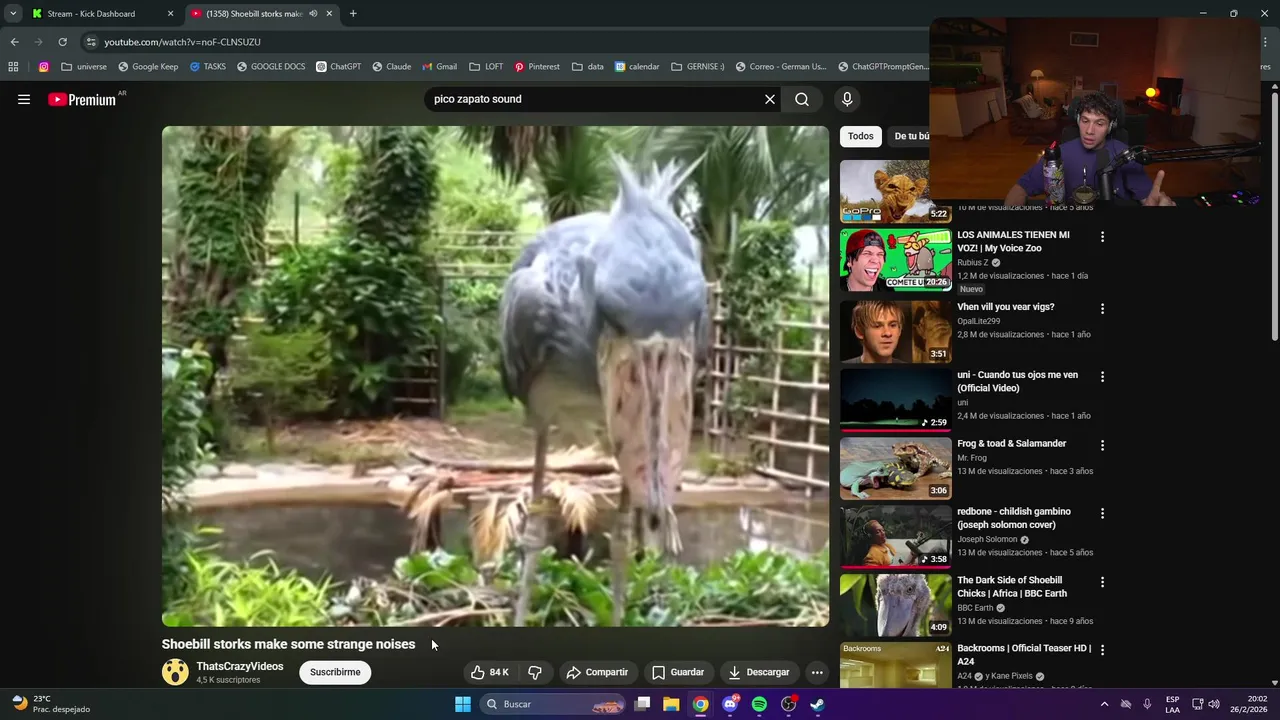Click the magnifier search button

click(802, 99)
